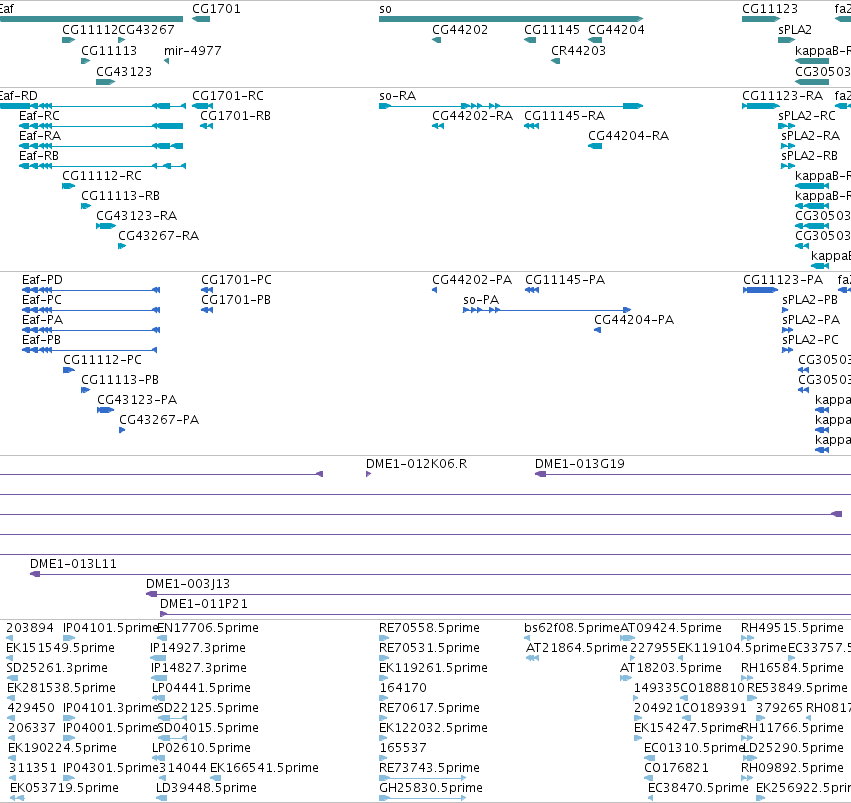
Task: Select the Eaf-RC transcript label
Action: pos(39,116)
